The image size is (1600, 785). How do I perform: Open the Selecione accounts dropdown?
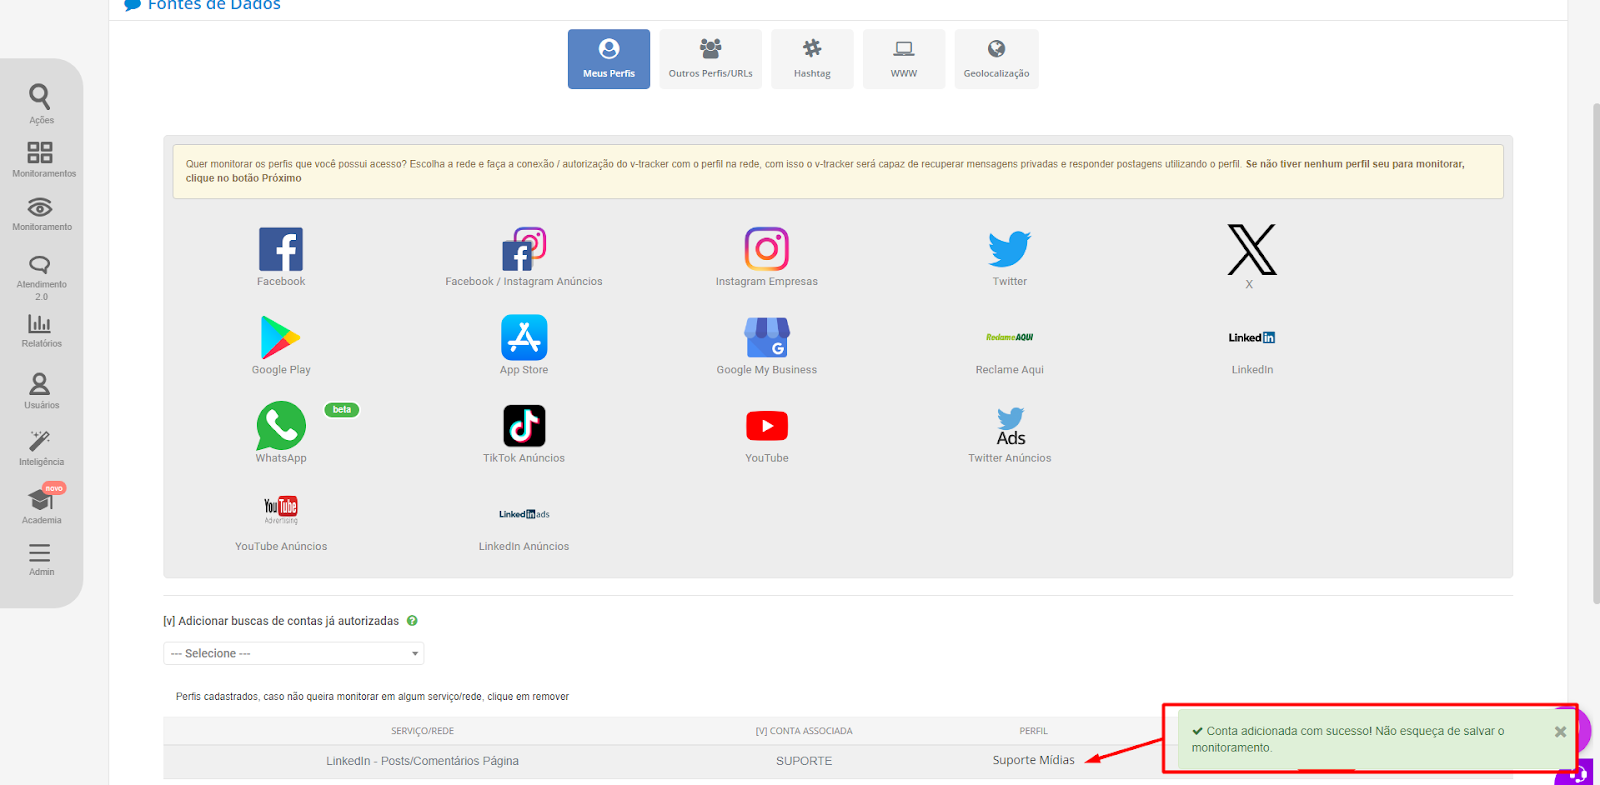tap(294, 653)
